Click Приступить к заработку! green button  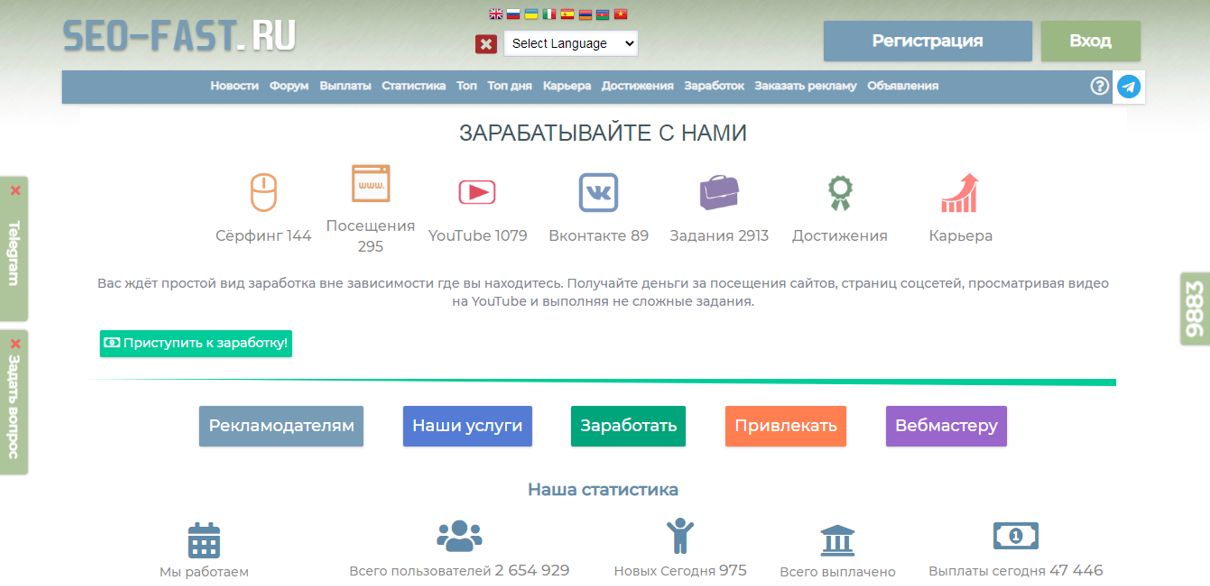[196, 343]
